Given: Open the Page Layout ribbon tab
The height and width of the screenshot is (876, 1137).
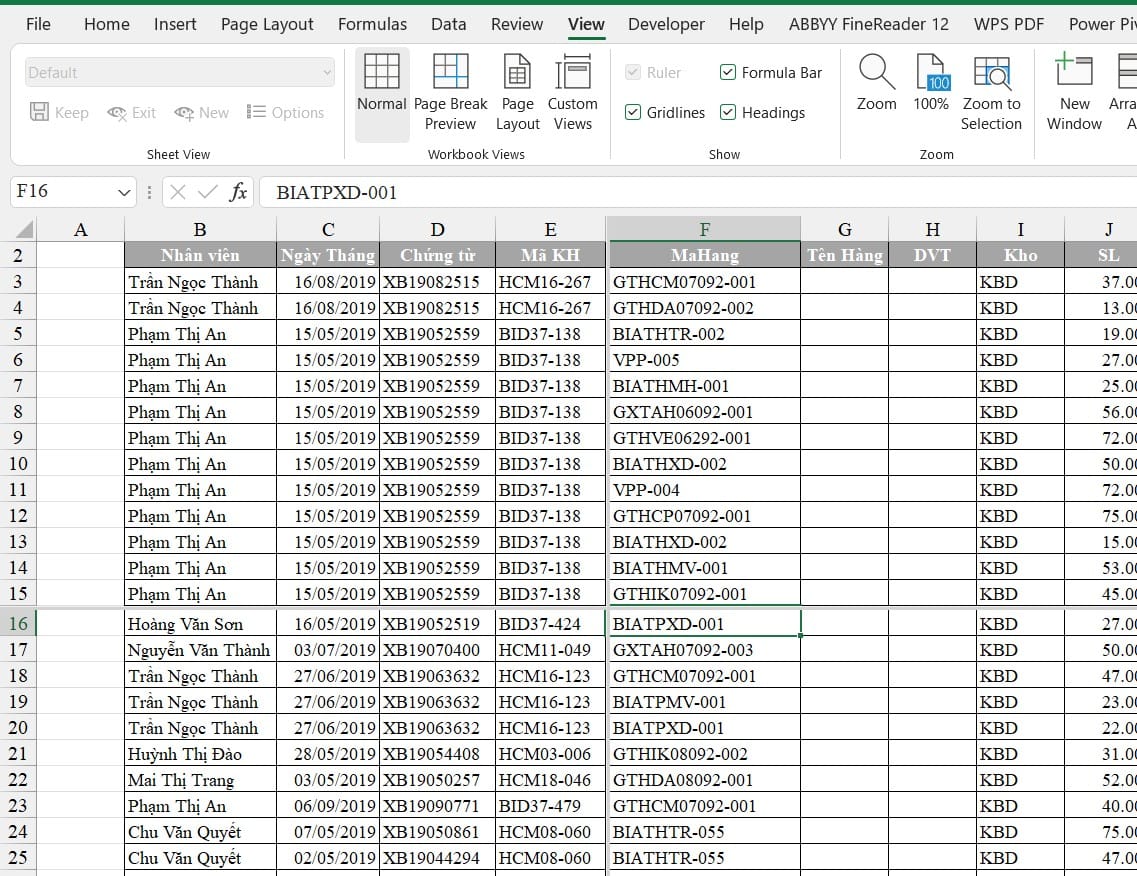Looking at the screenshot, I should coord(267,24).
